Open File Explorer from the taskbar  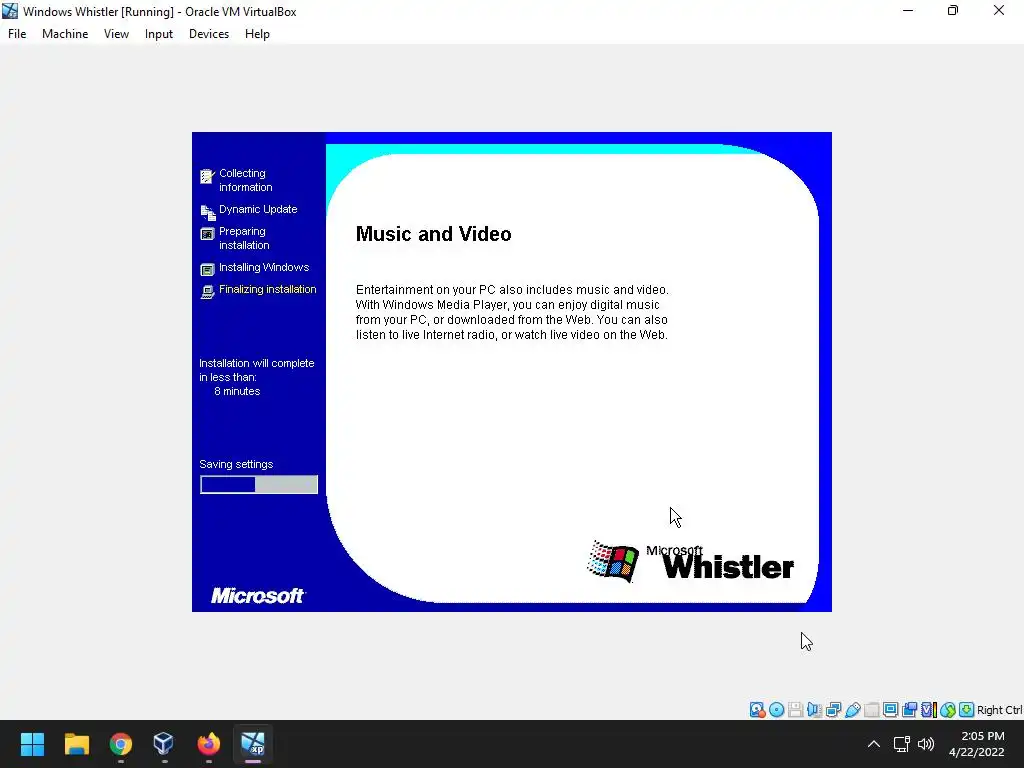point(76,744)
